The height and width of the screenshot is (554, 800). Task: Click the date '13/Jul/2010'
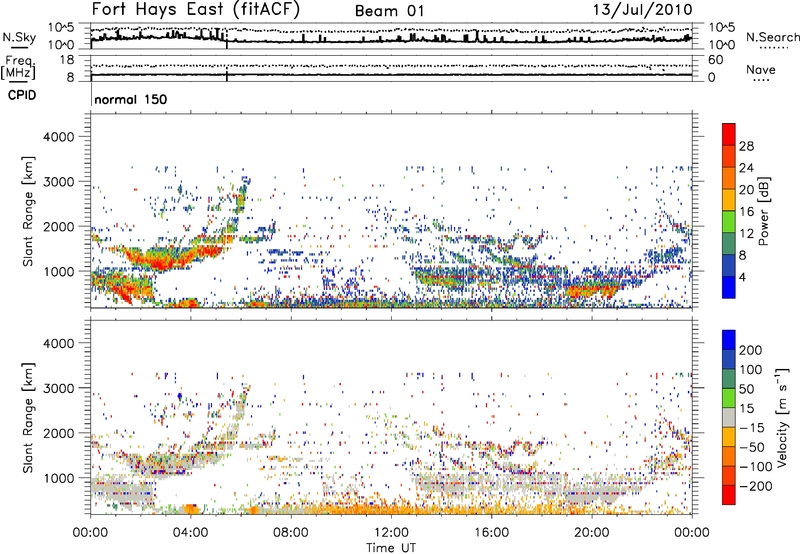642,9
